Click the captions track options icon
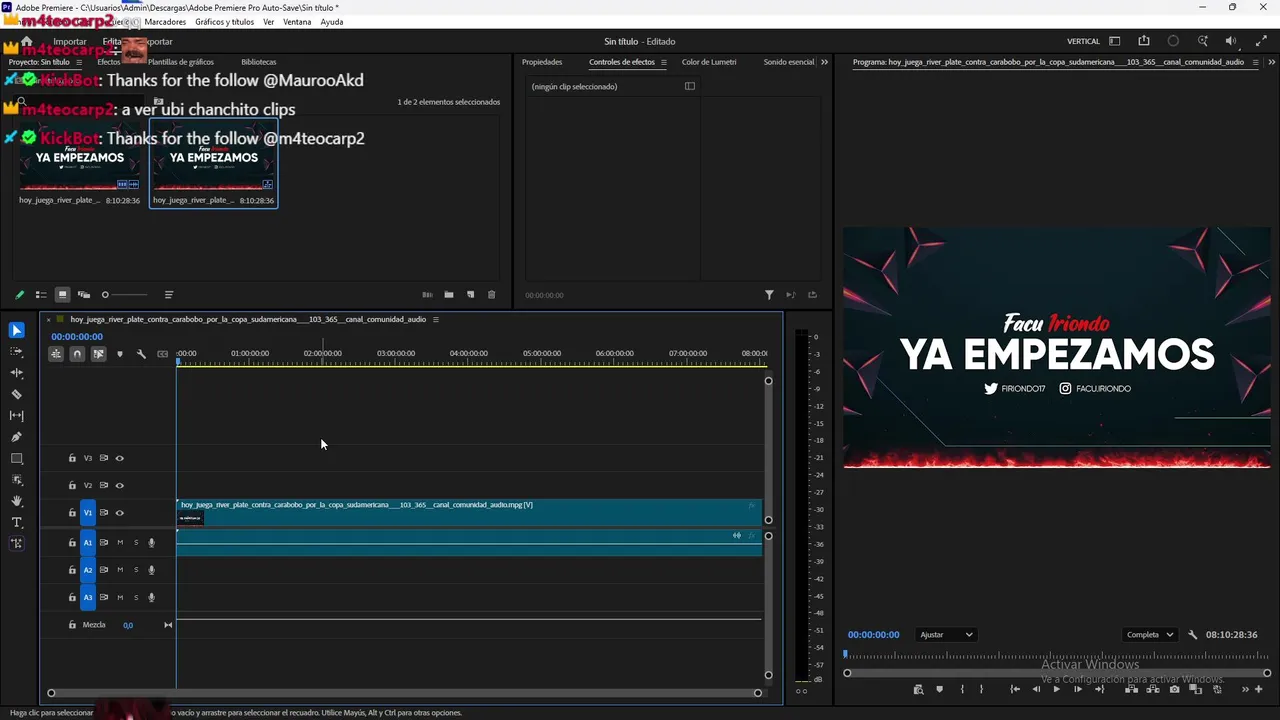 162,354
